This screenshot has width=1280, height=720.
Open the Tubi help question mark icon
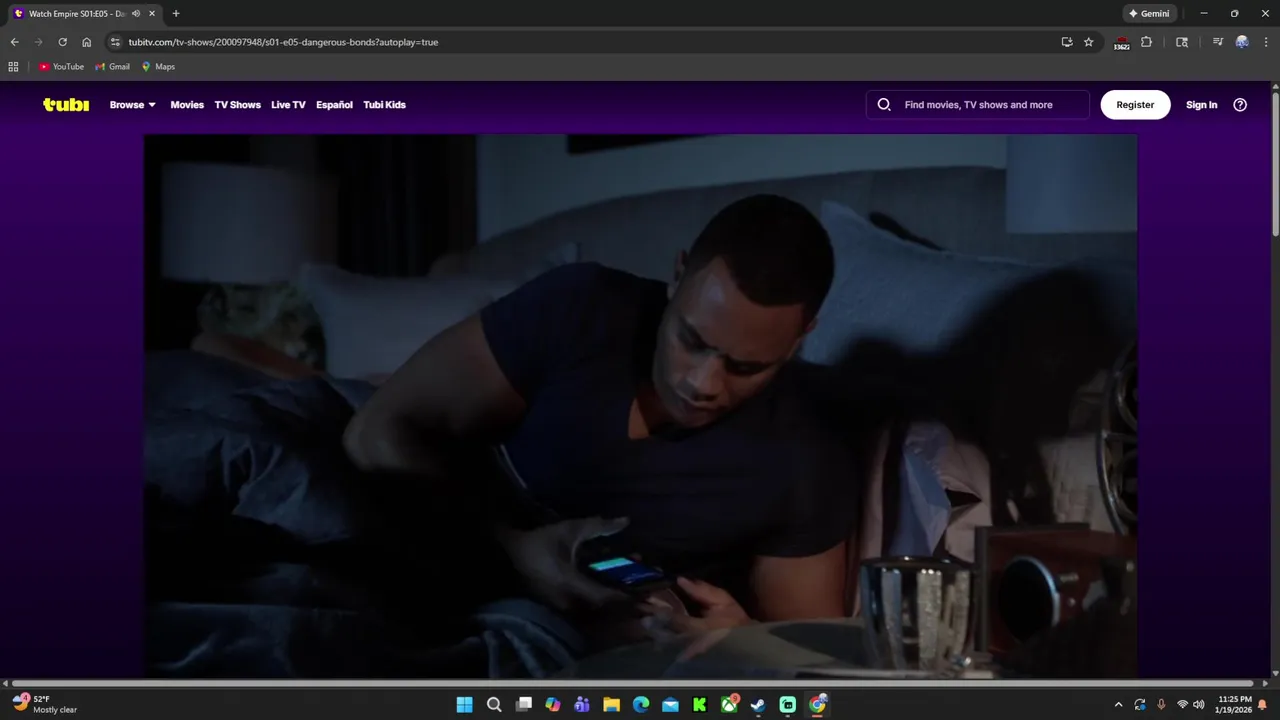1240,105
